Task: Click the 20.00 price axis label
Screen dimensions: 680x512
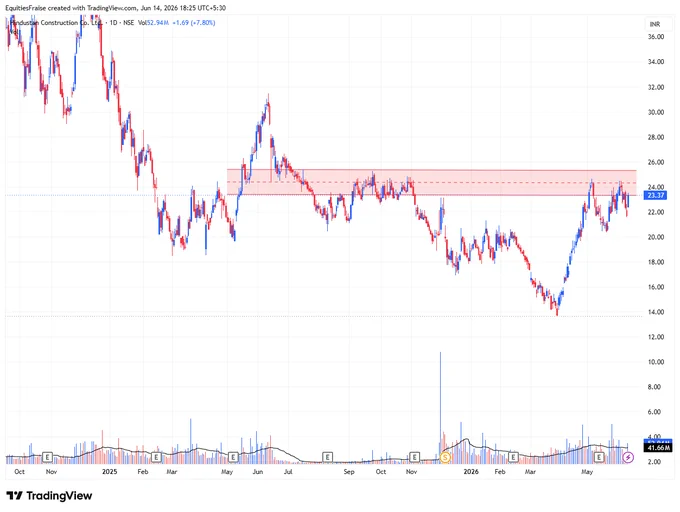Action: click(x=656, y=237)
